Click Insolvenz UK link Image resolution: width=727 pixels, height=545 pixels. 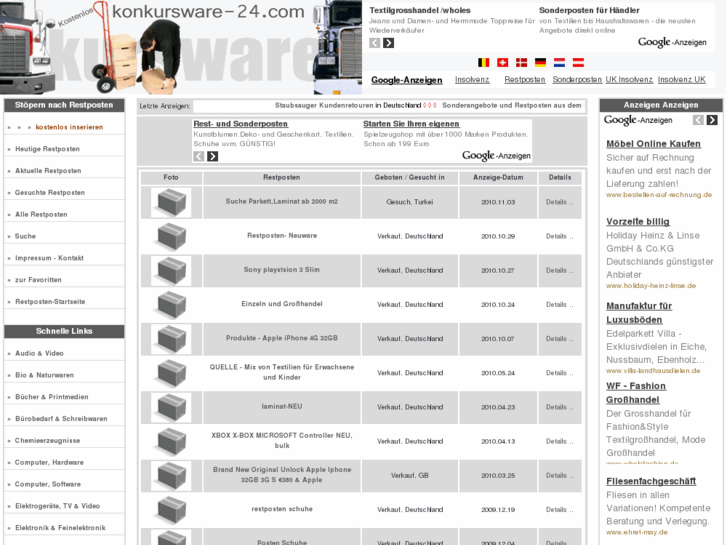(x=682, y=80)
